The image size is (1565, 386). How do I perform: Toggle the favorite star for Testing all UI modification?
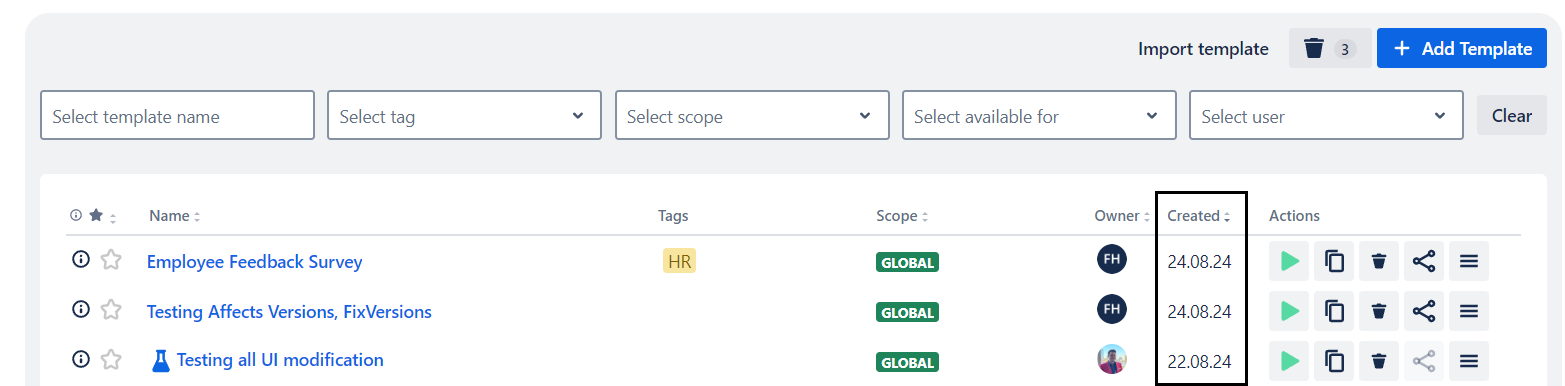[111, 359]
